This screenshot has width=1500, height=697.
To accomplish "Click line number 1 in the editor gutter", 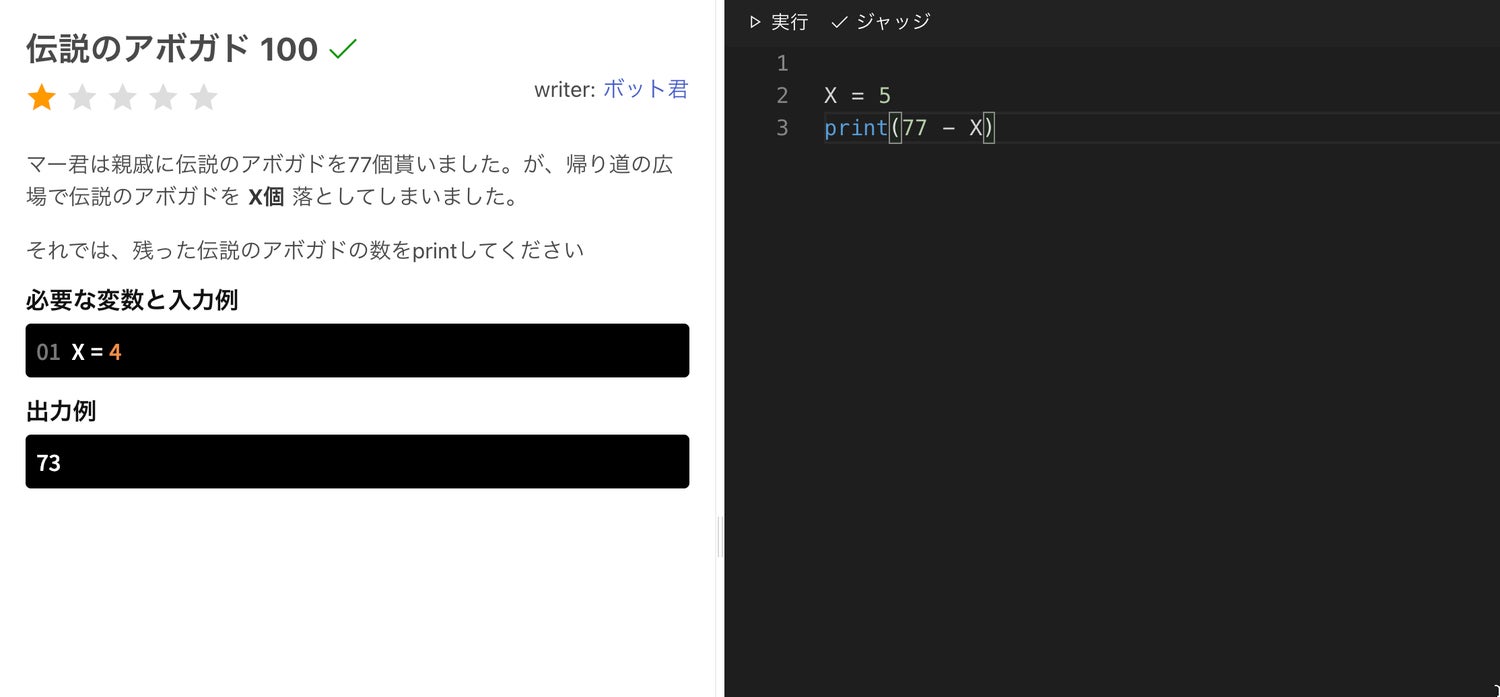I will (x=782, y=64).
